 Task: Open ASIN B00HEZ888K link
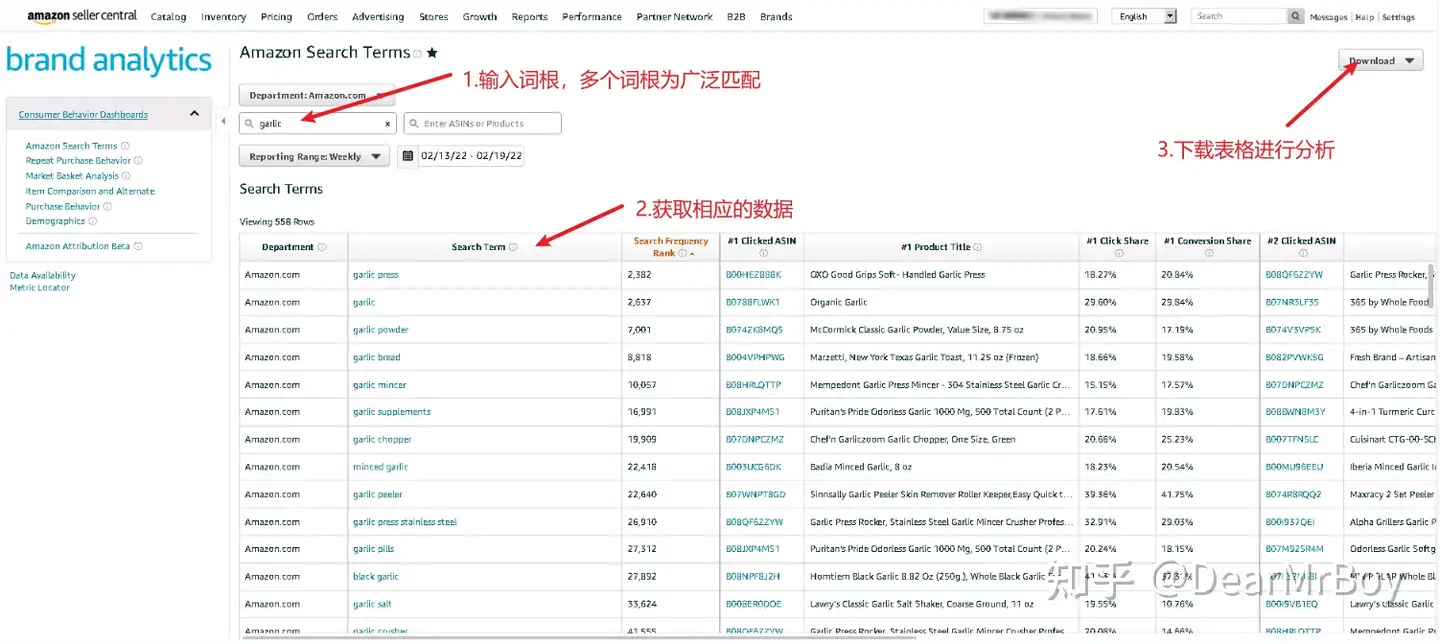[753, 275]
